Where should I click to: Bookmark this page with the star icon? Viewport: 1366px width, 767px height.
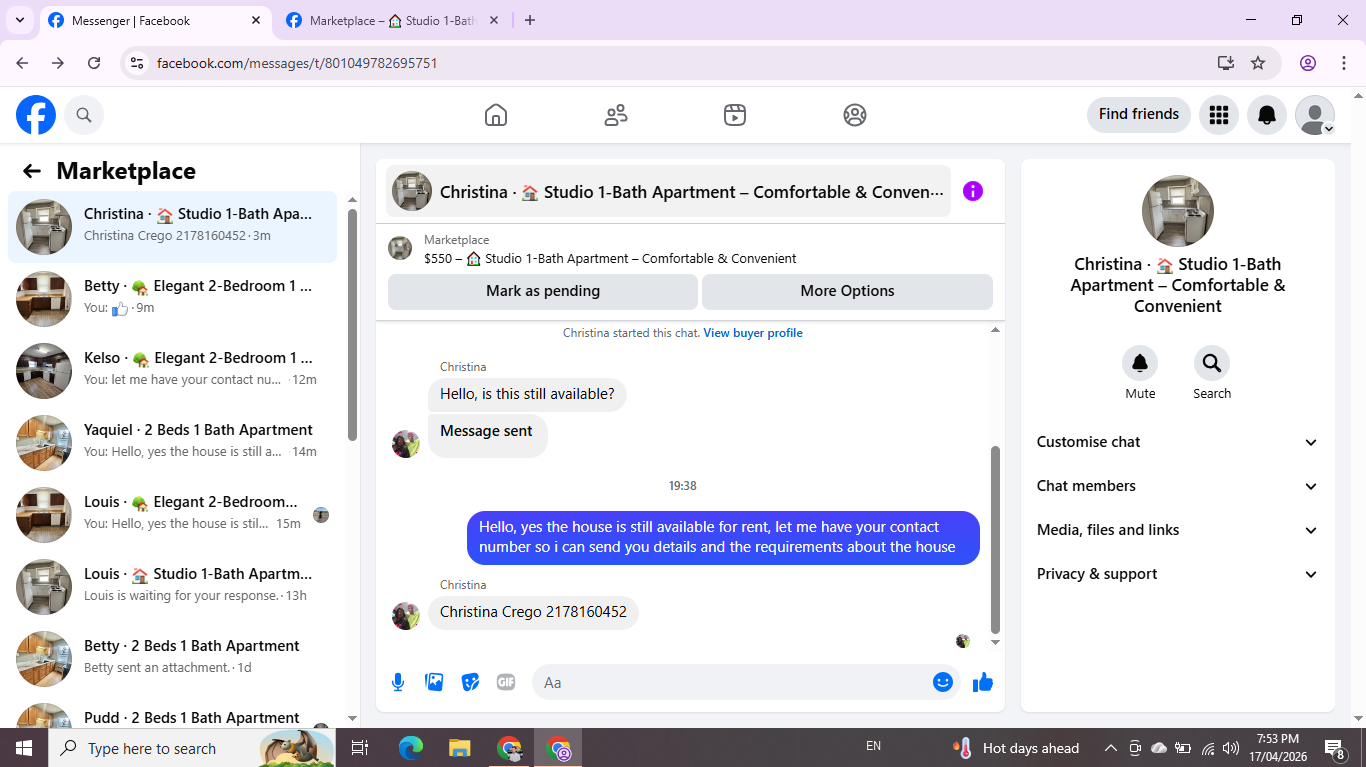tap(1258, 63)
